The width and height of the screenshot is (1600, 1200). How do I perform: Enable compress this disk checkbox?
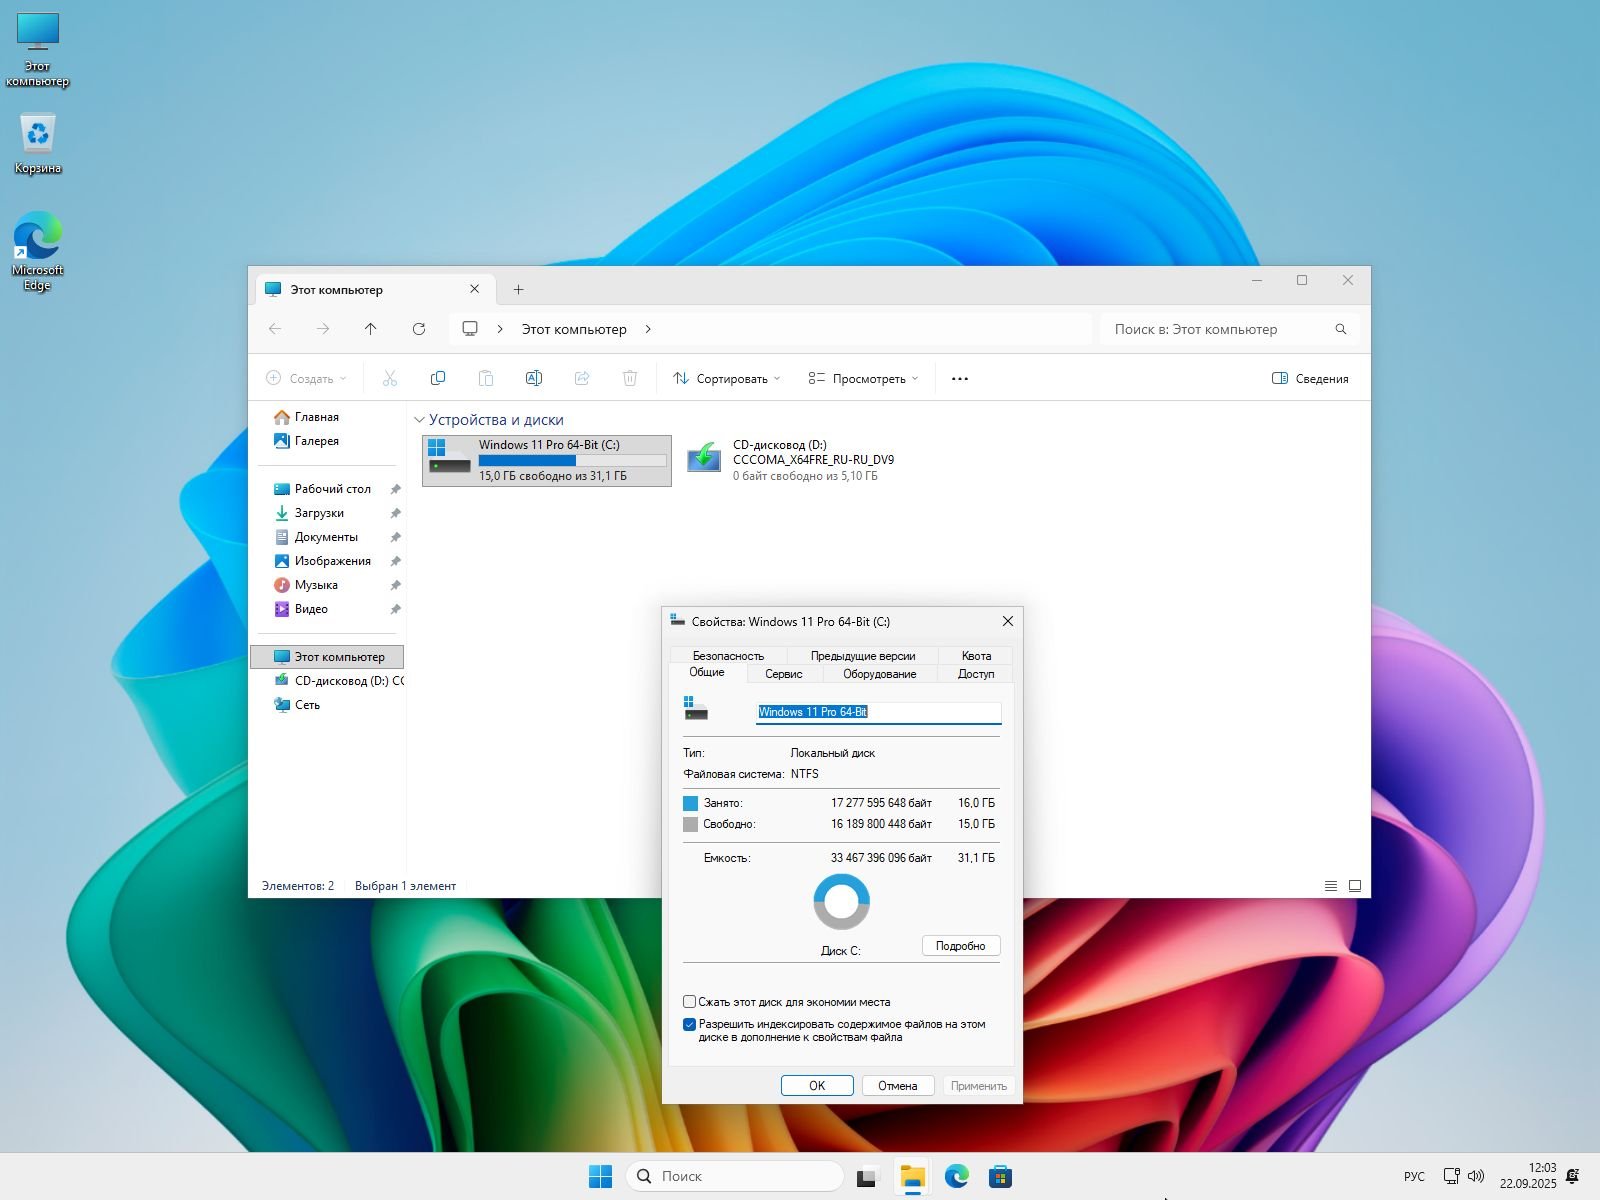click(x=690, y=1002)
